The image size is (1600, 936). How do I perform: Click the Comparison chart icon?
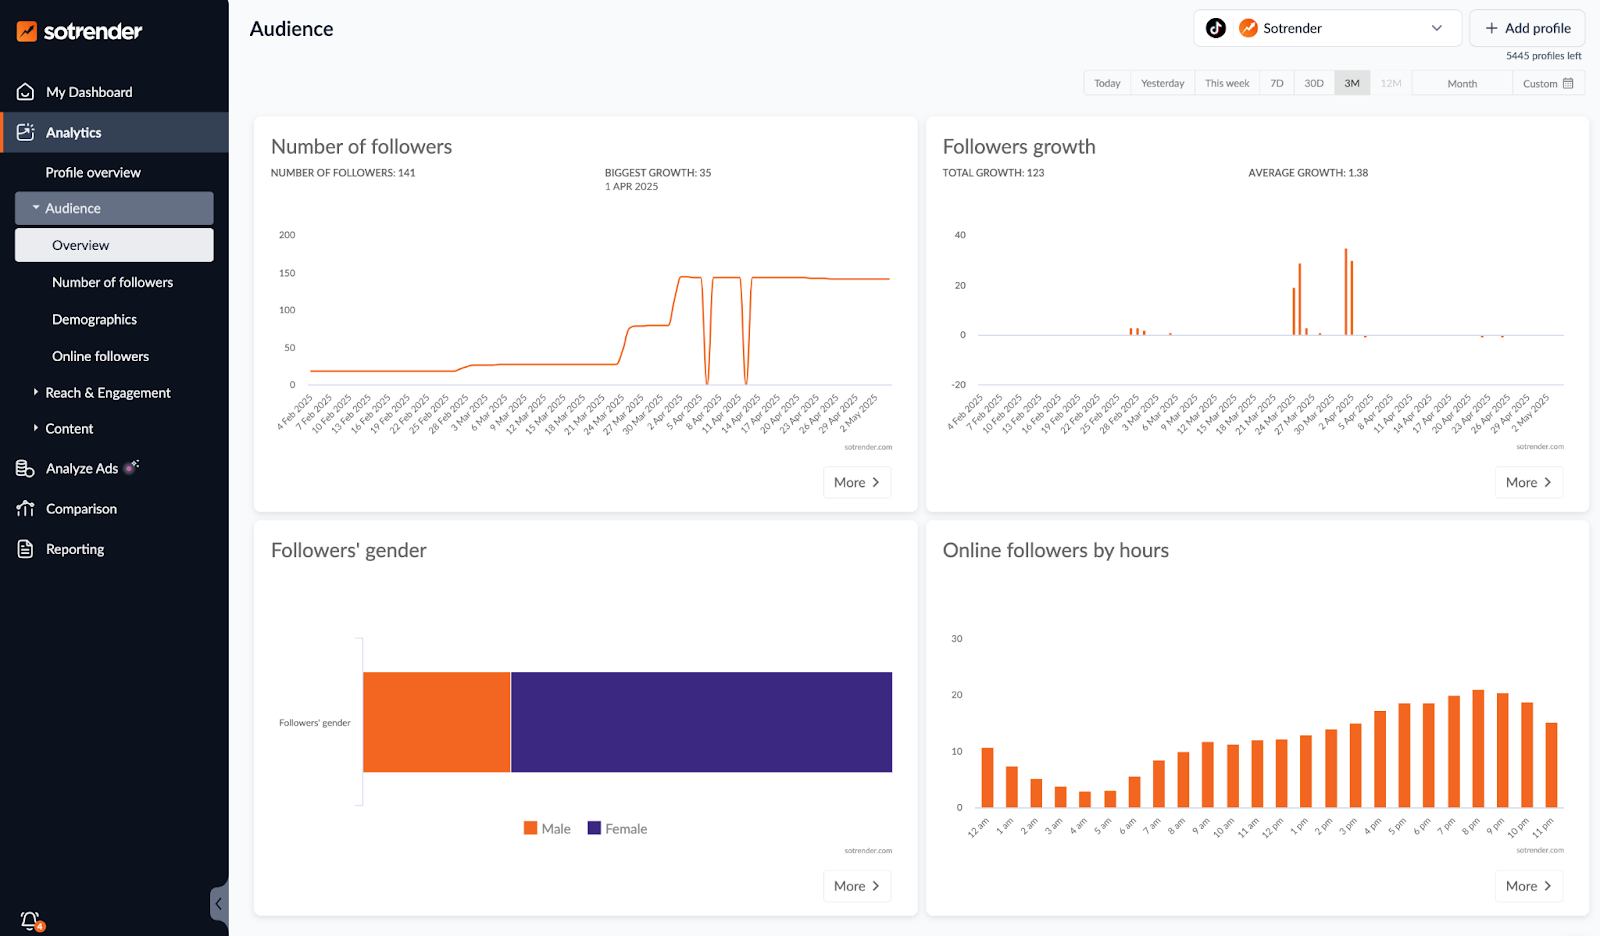[x=26, y=509]
